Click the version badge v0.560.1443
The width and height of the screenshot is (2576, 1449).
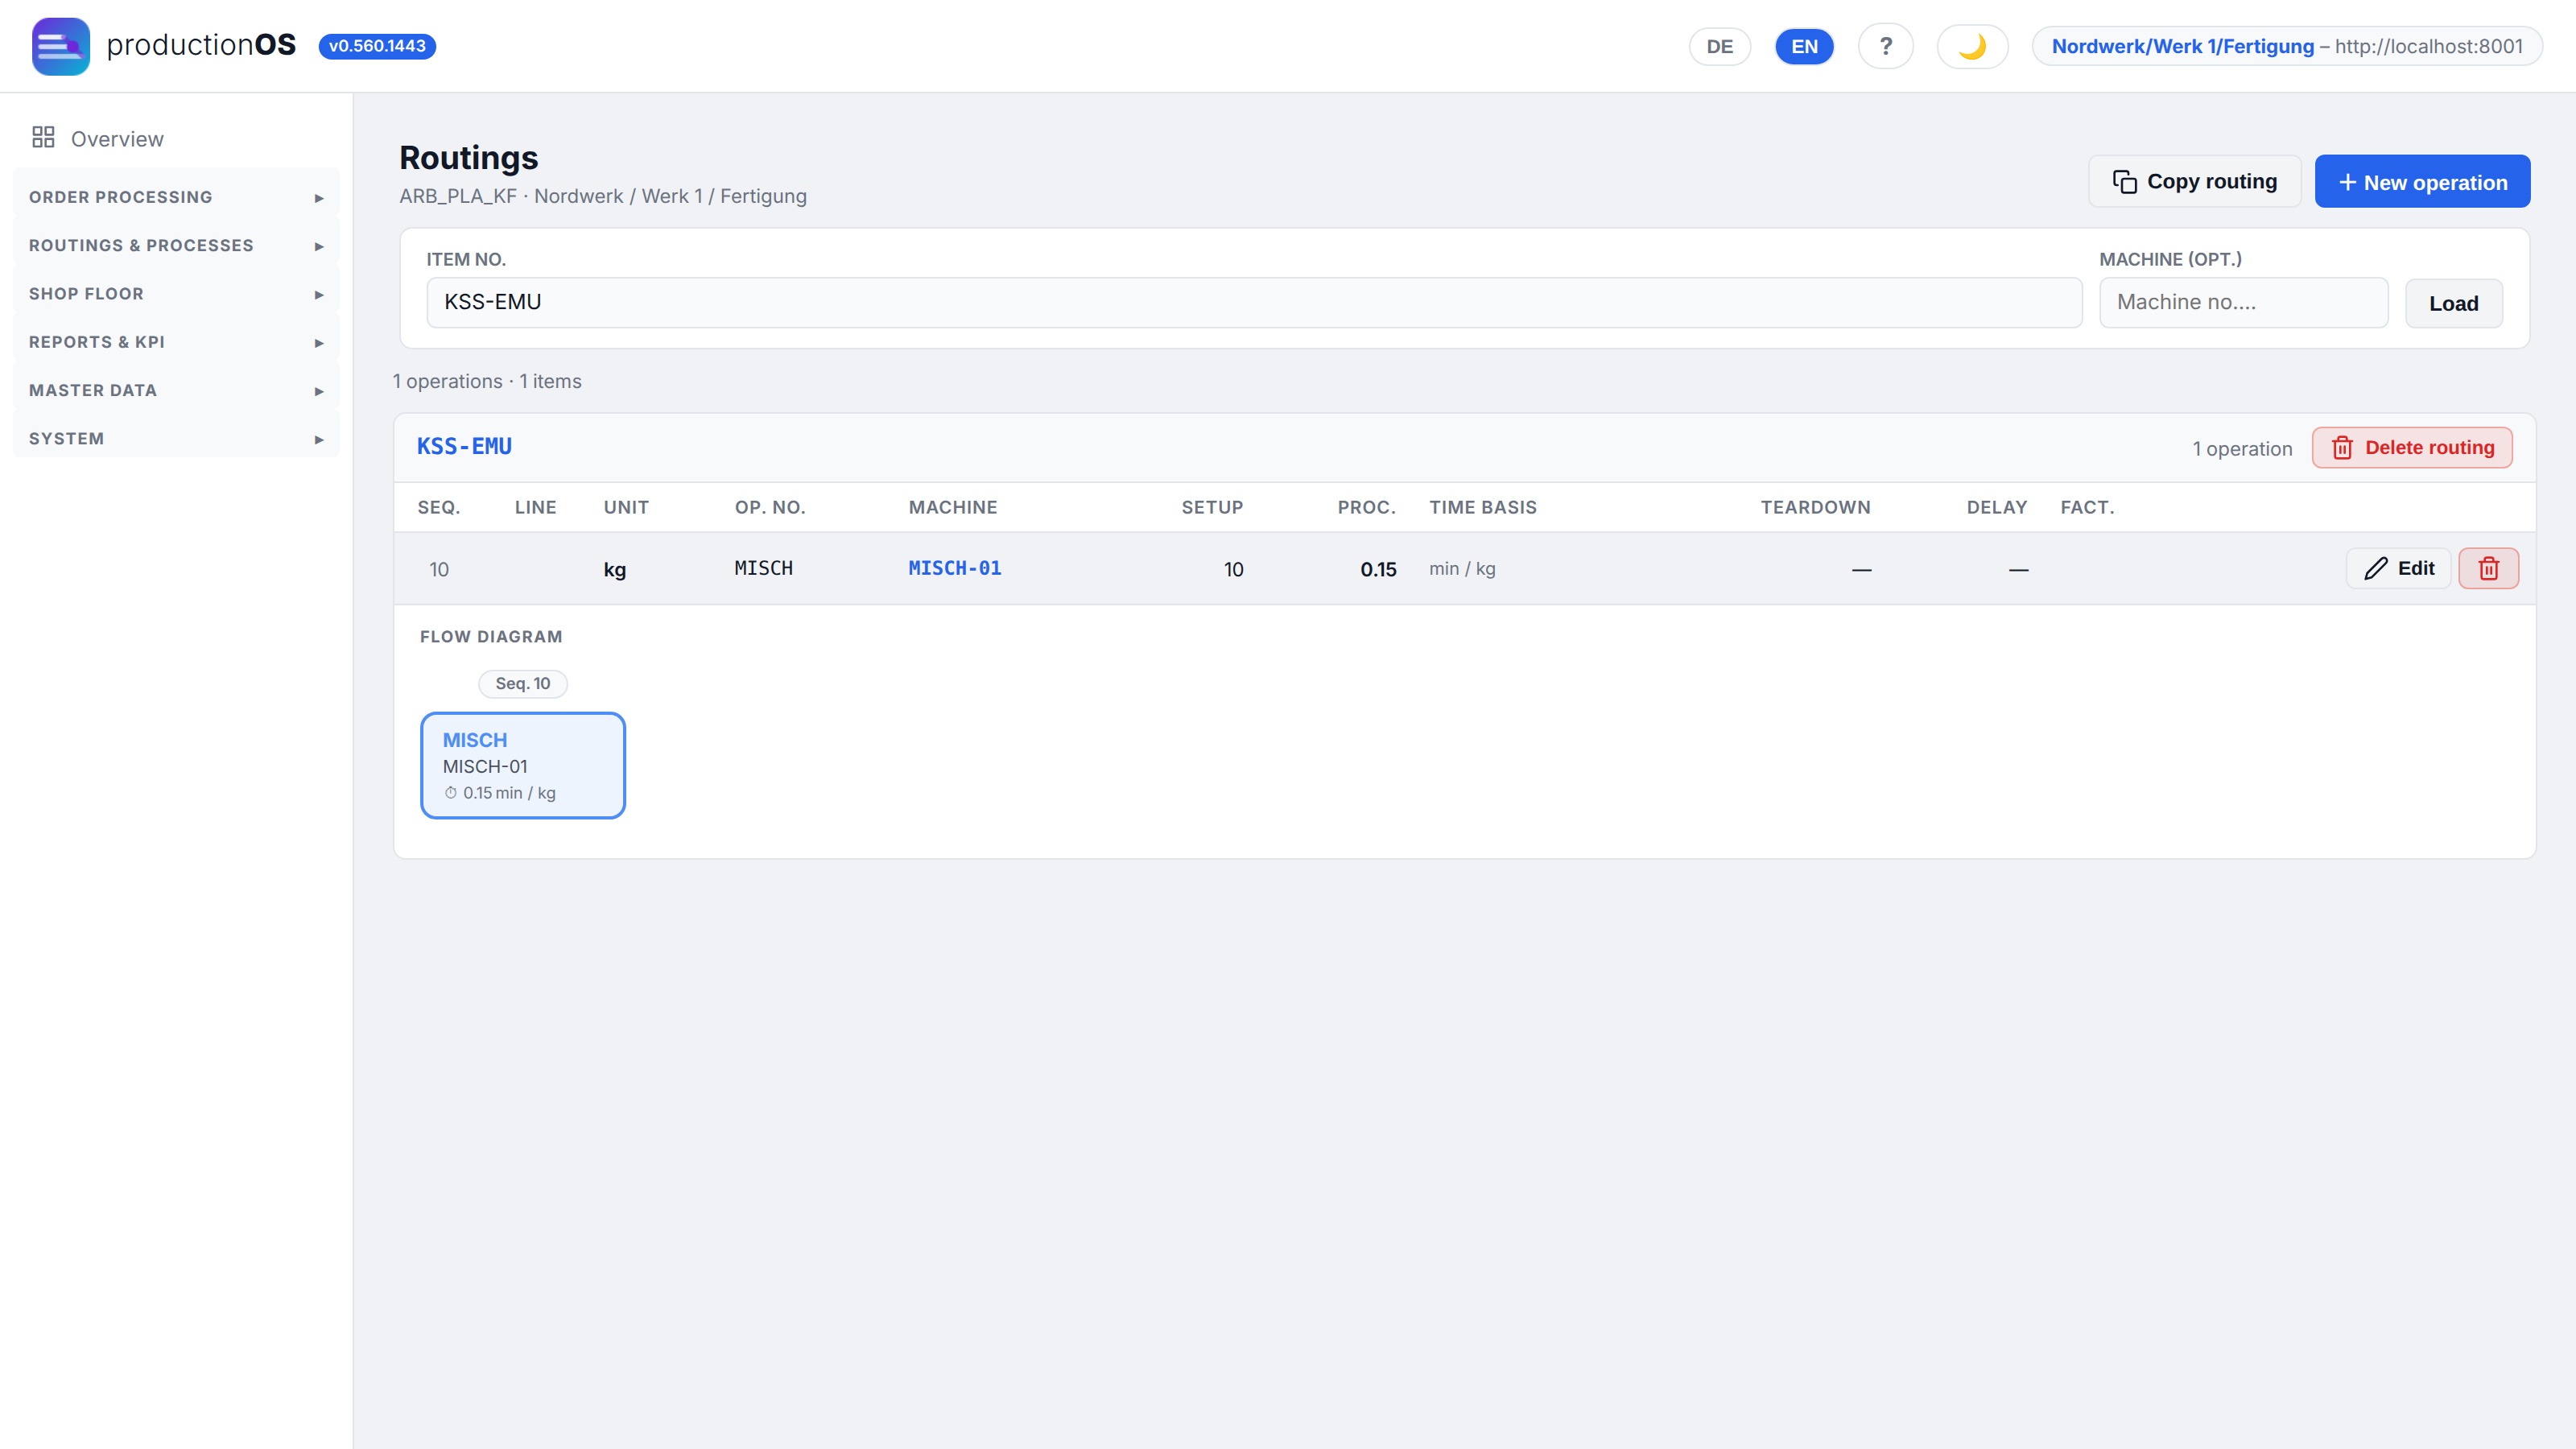point(377,46)
